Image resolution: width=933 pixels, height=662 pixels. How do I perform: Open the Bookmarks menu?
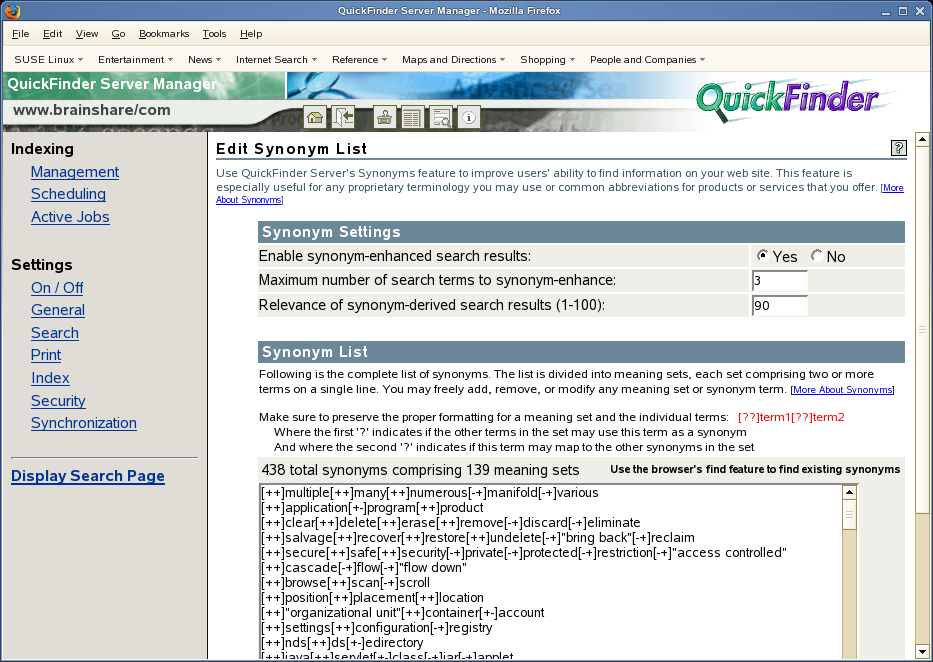tap(164, 34)
